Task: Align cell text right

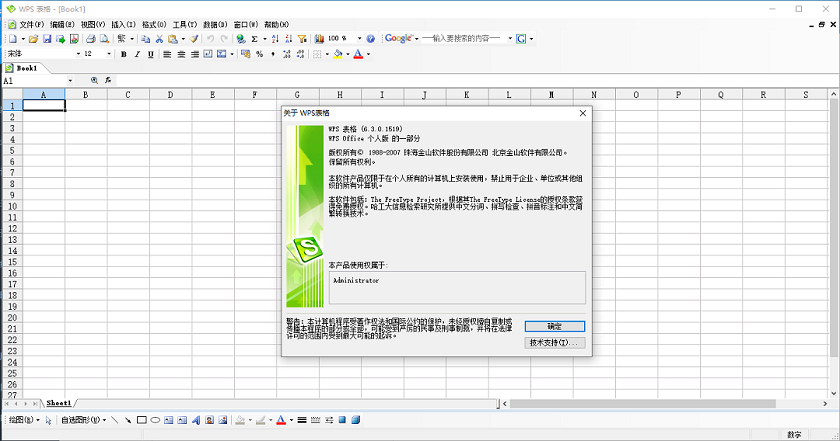Action: pyautogui.click(x=194, y=54)
